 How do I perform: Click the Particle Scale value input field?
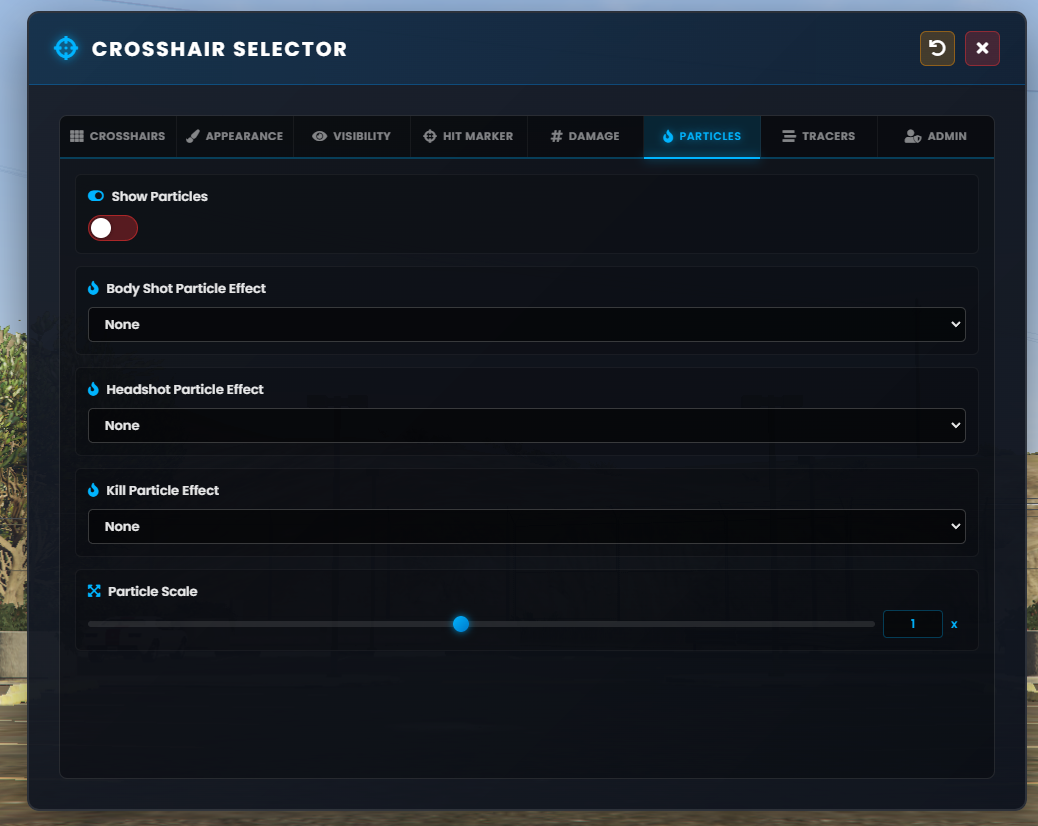coord(912,623)
